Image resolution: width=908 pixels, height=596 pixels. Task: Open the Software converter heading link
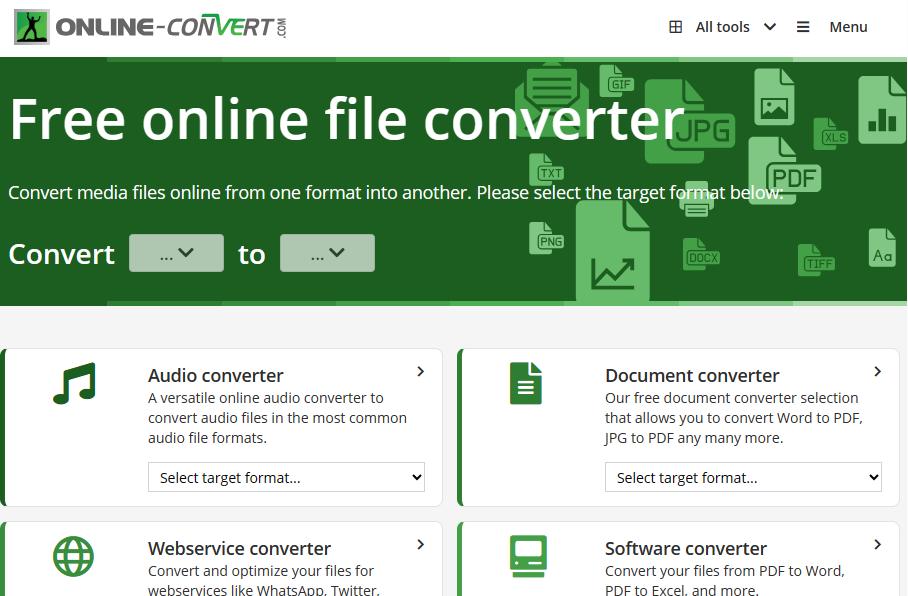click(686, 549)
